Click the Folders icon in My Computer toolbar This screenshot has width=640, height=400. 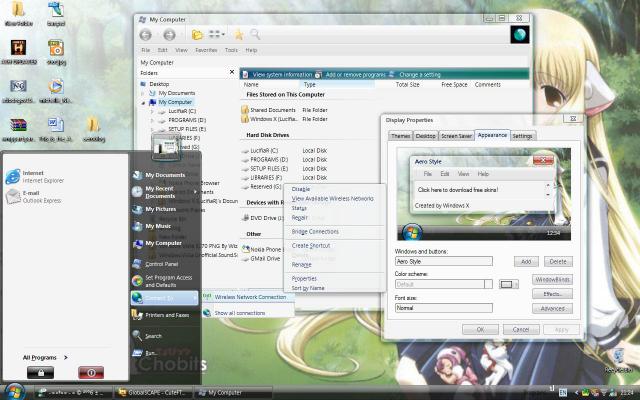point(198,35)
